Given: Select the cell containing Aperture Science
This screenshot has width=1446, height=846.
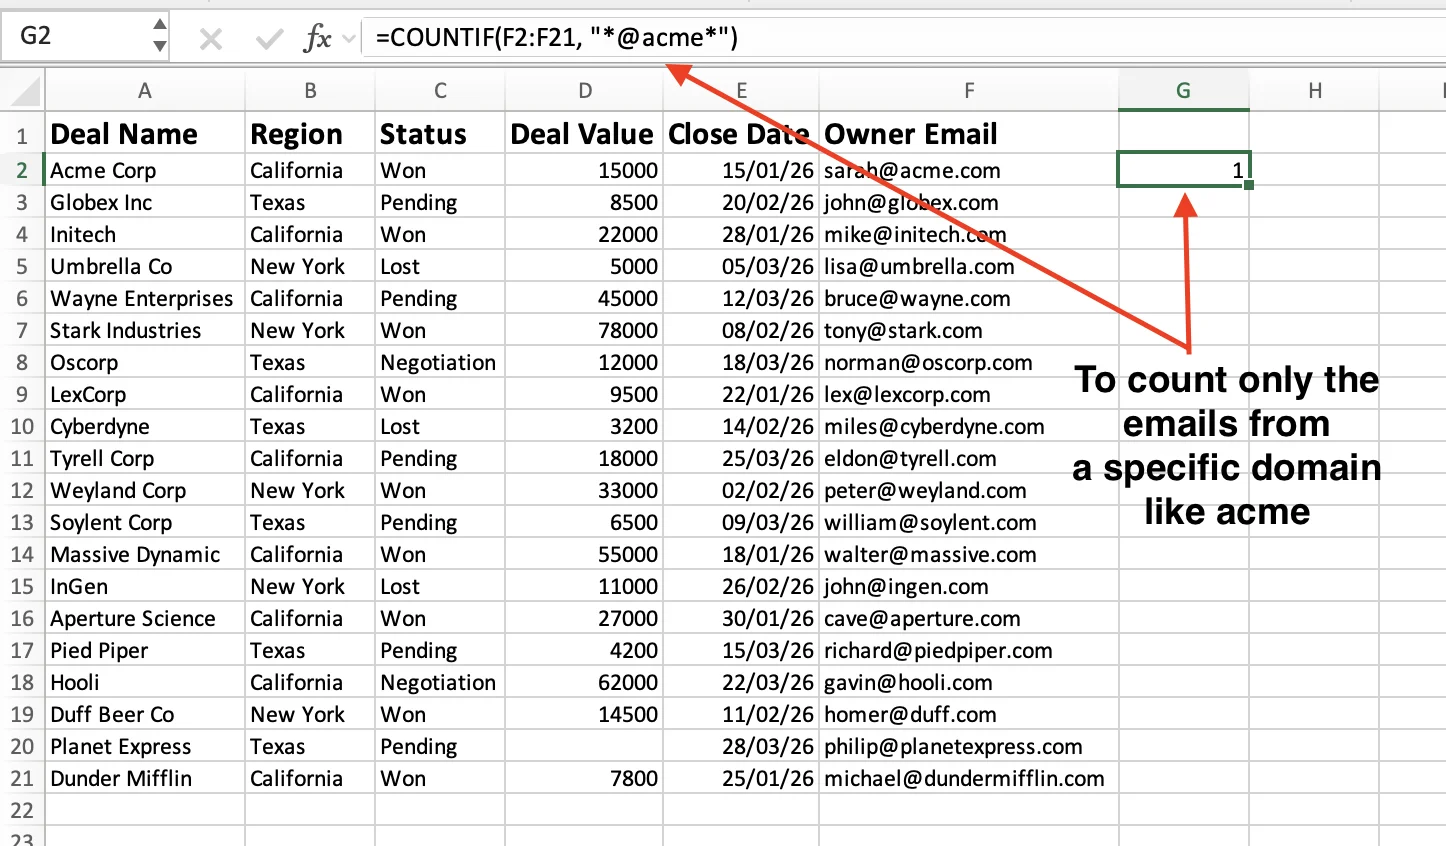Looking at the screenshot, I should 145,619.
